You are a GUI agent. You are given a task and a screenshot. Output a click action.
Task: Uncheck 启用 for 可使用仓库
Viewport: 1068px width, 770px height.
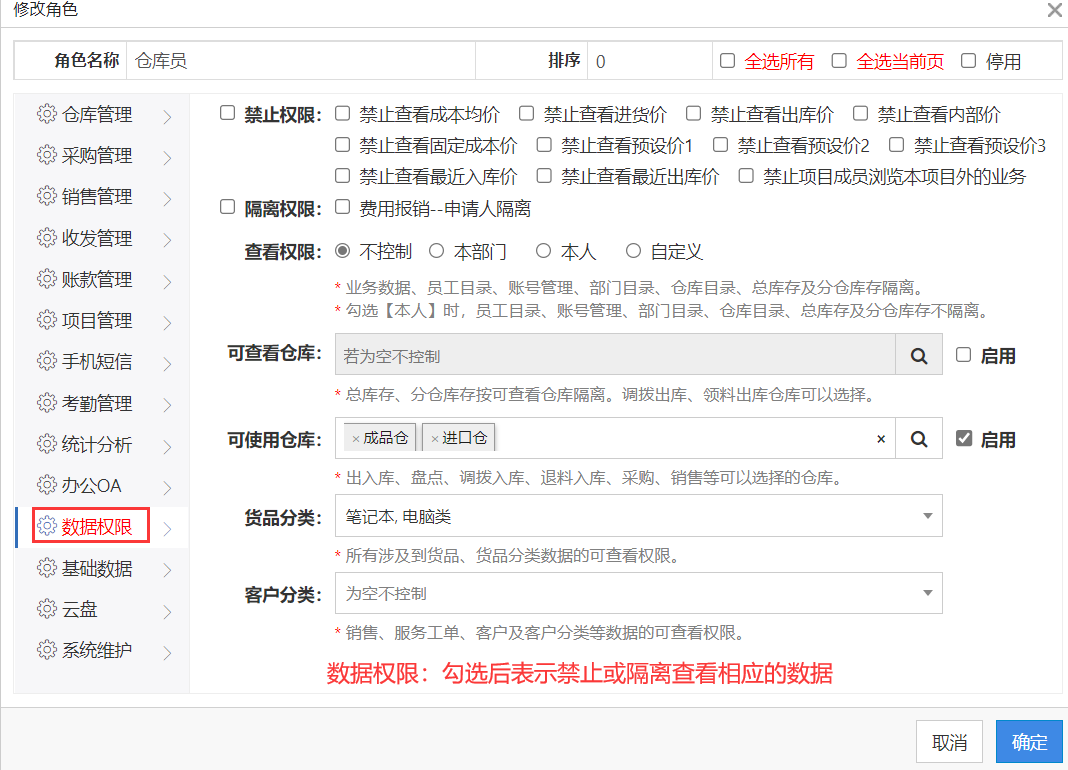pyautogui.click(x=964, y=438)
